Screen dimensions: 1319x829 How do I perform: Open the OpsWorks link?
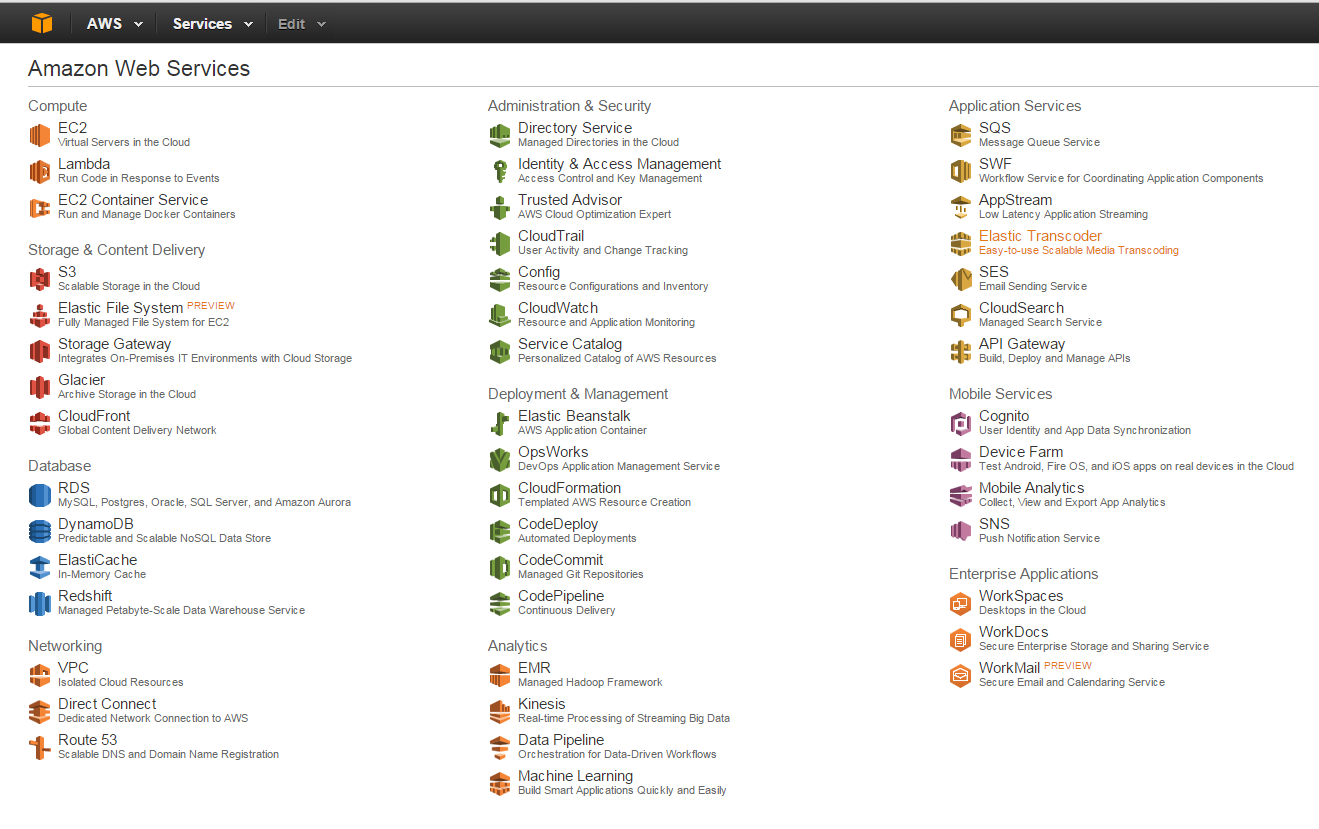[553, 452]
